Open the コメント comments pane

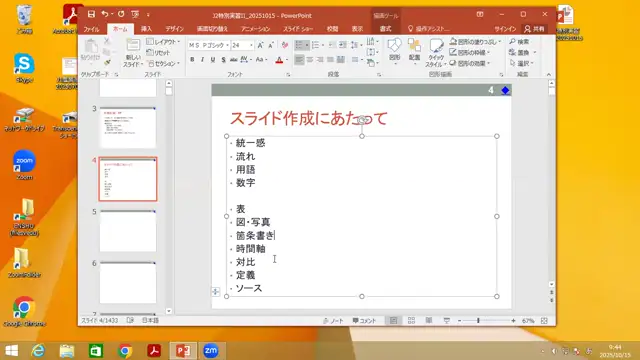(364, 321)
